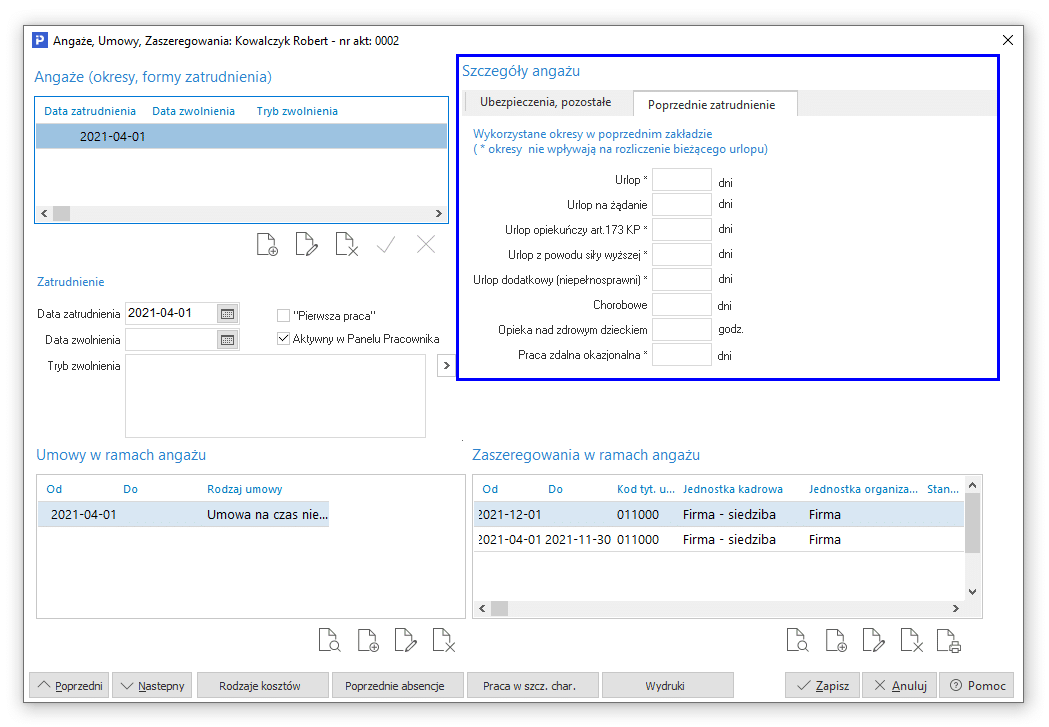The width and height of the screenshot is (1049, 727).
Task: Open calendar for Data zatrudnienia
Action: tap(227, 314)
